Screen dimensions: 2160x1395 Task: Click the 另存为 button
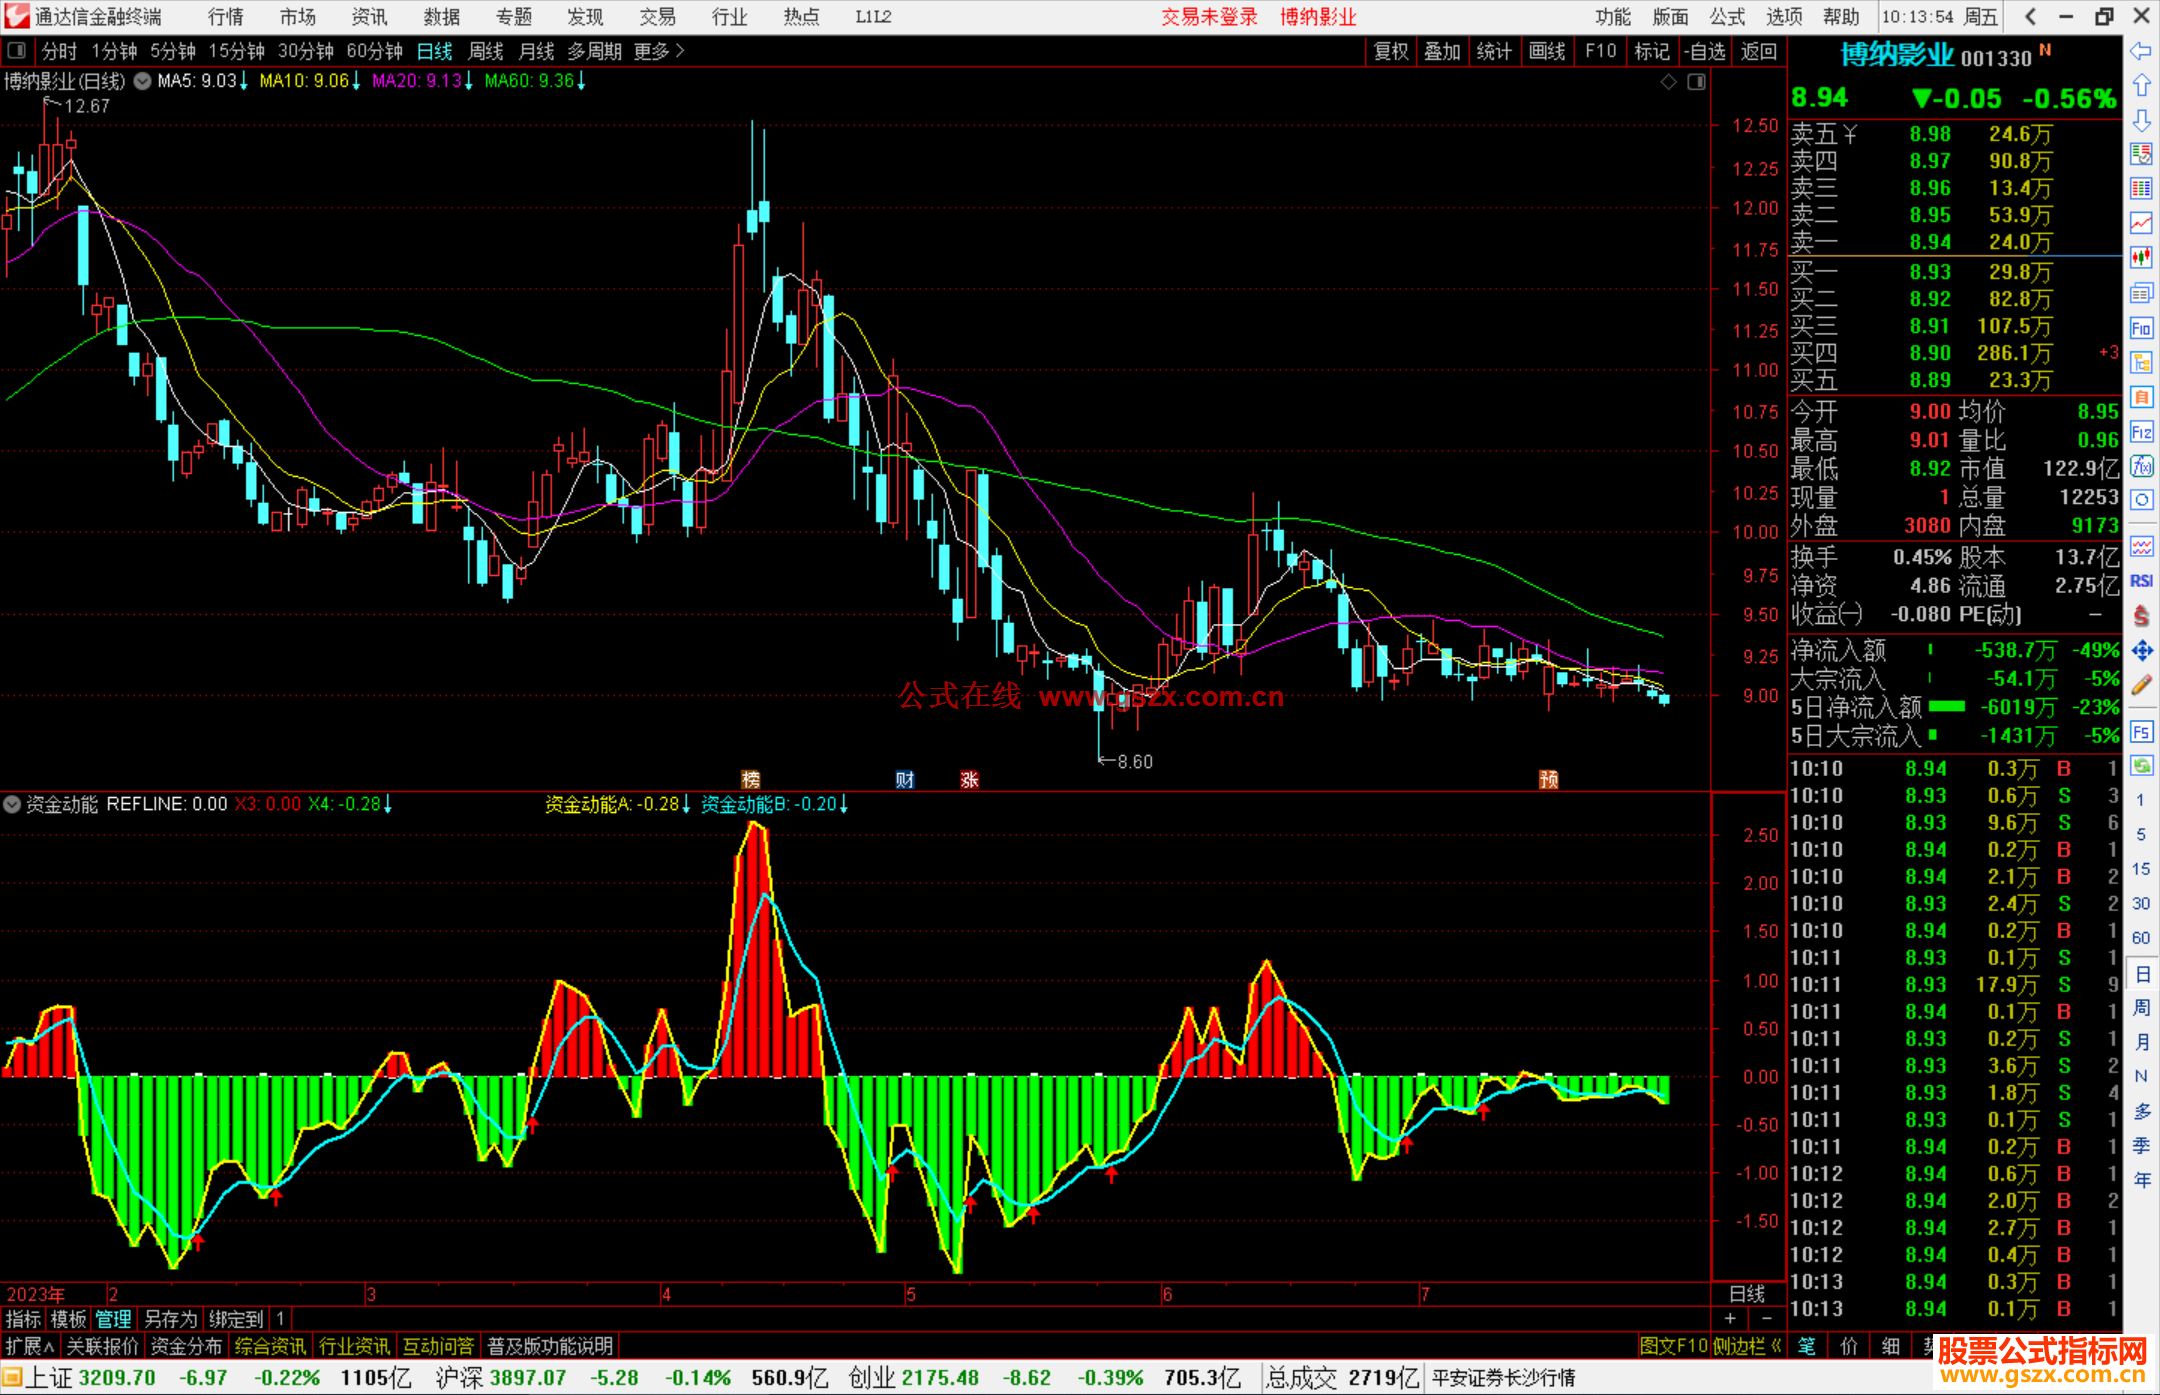point(170,1319)
